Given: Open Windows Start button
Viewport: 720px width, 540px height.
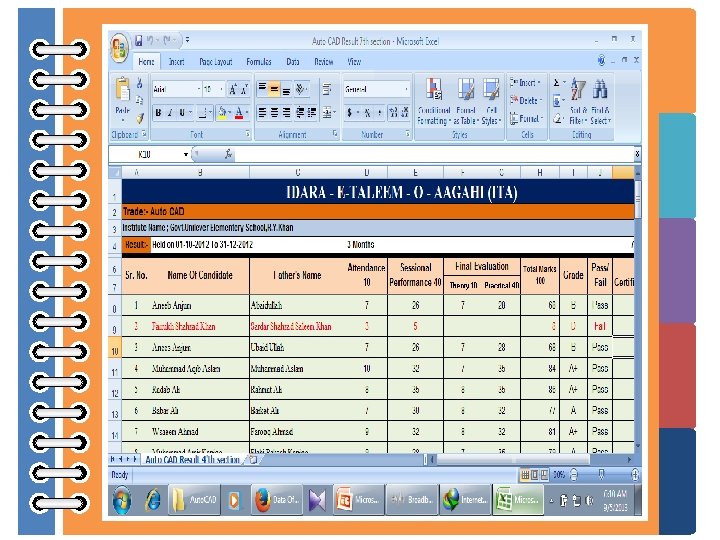Looking at the screenshot, I should coord(121,500).
